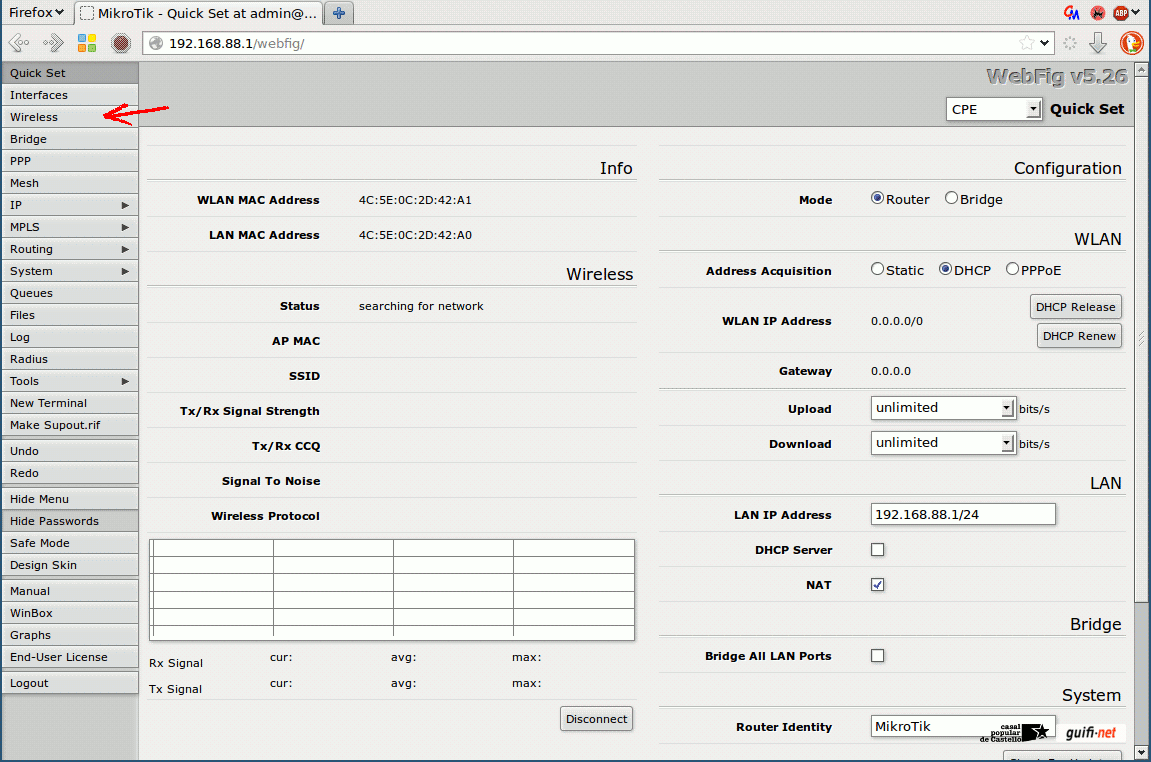Open Design Skin
The image size is (1151, 762).
[69, 565]
